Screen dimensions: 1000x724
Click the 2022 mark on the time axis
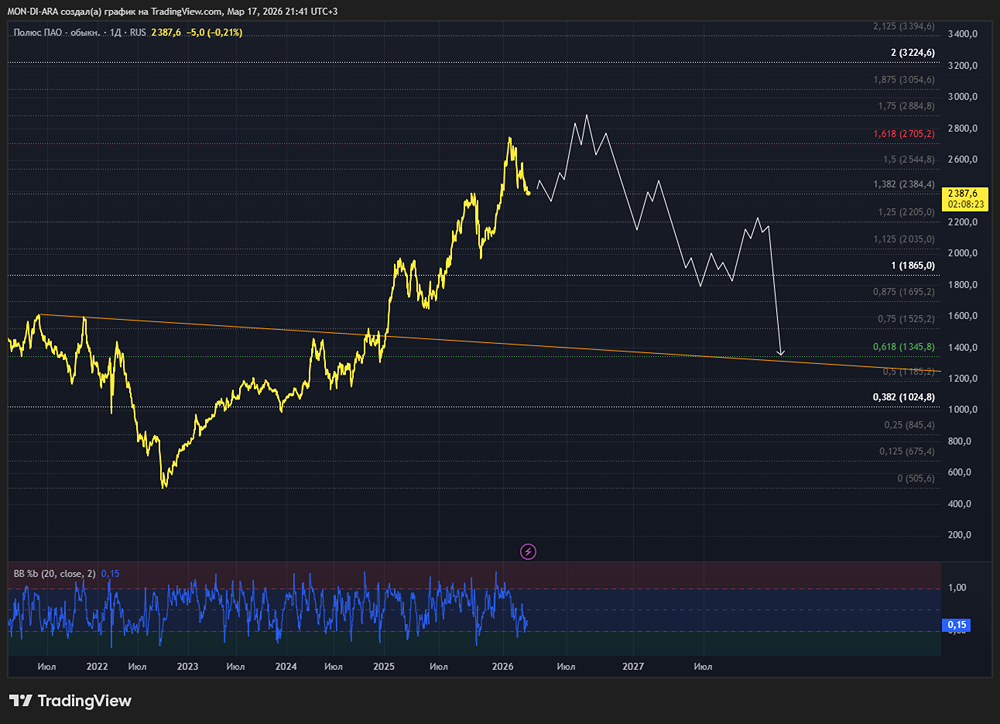pyautogui.click(x=97, y=666)
